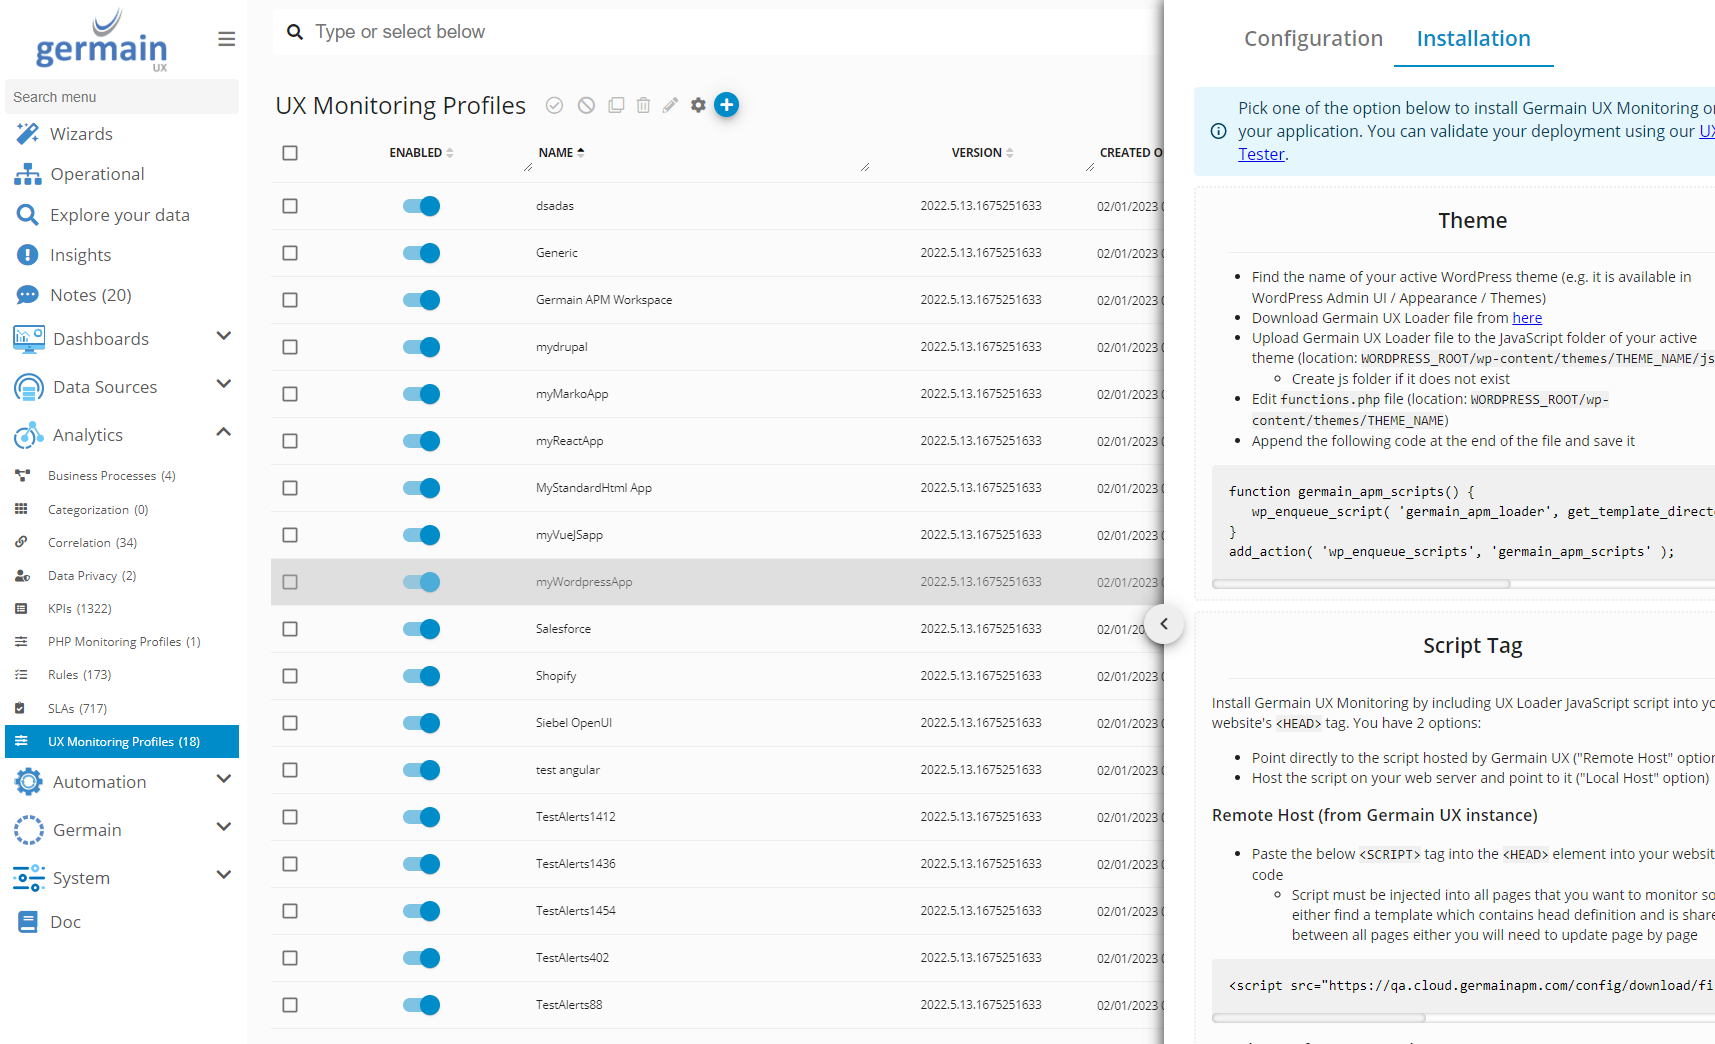1715x1044 pixels.
Task: Tick the select-all checkbox in the table header
Action: [290, 153]
